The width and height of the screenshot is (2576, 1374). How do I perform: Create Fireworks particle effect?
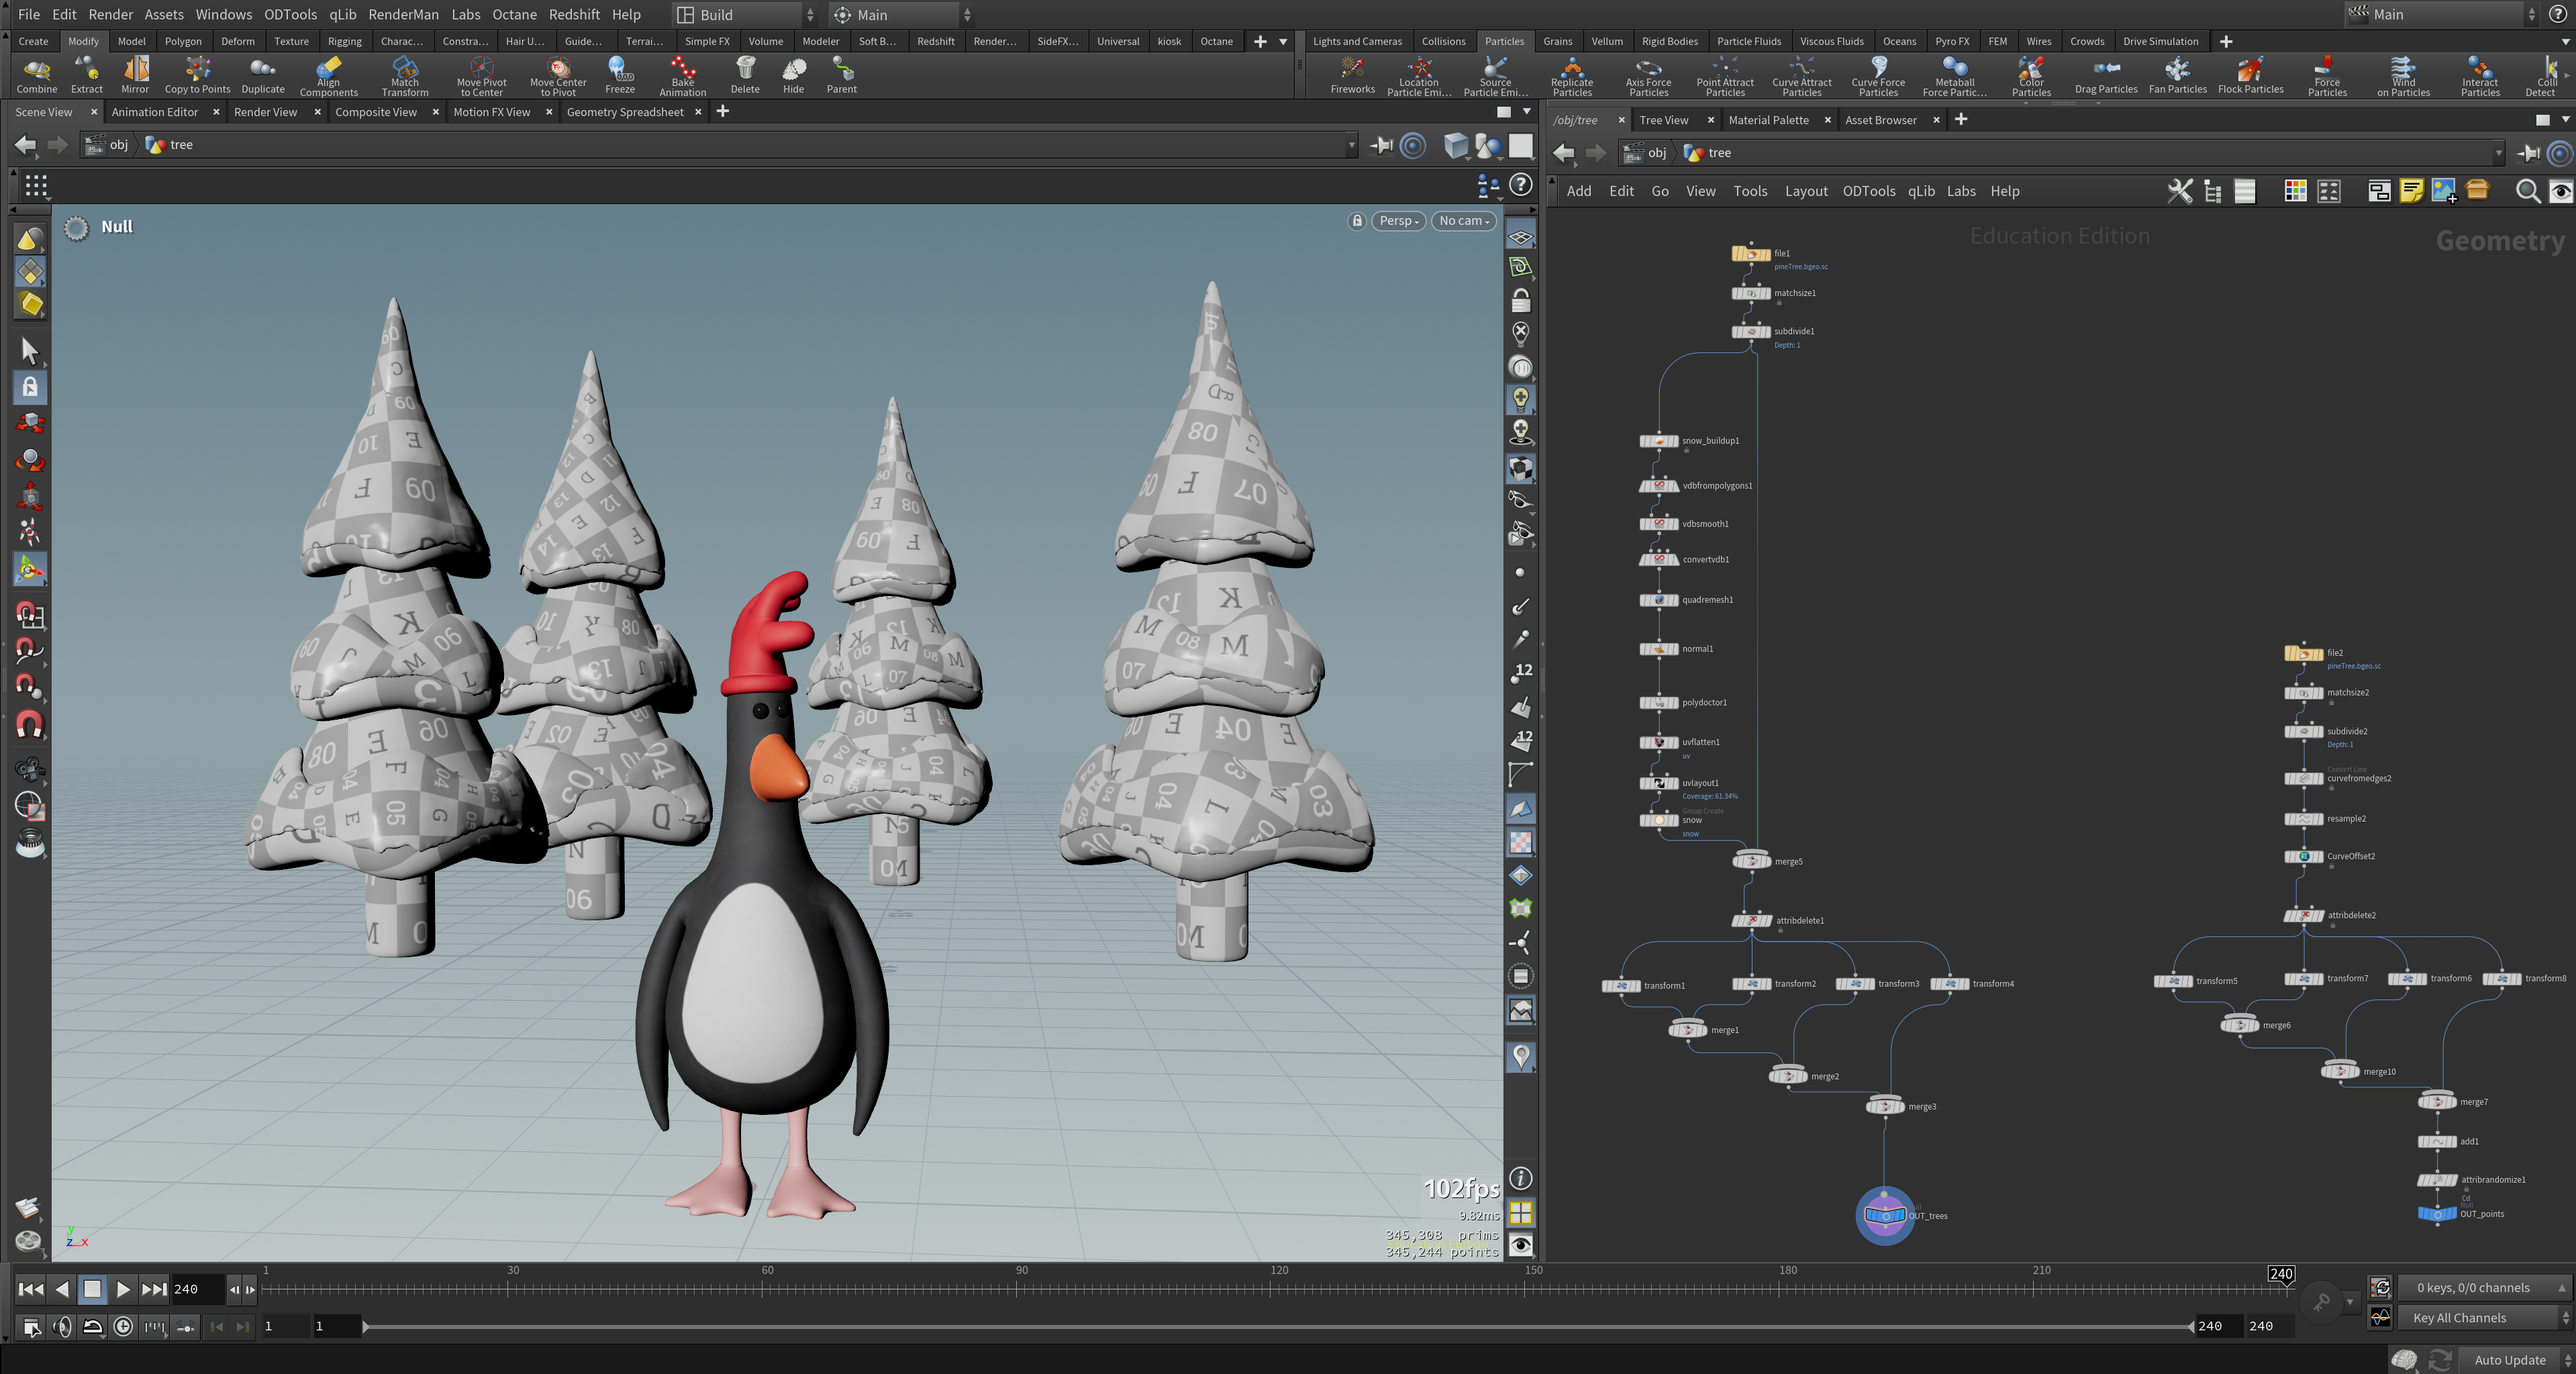(x=1353, y=75)
